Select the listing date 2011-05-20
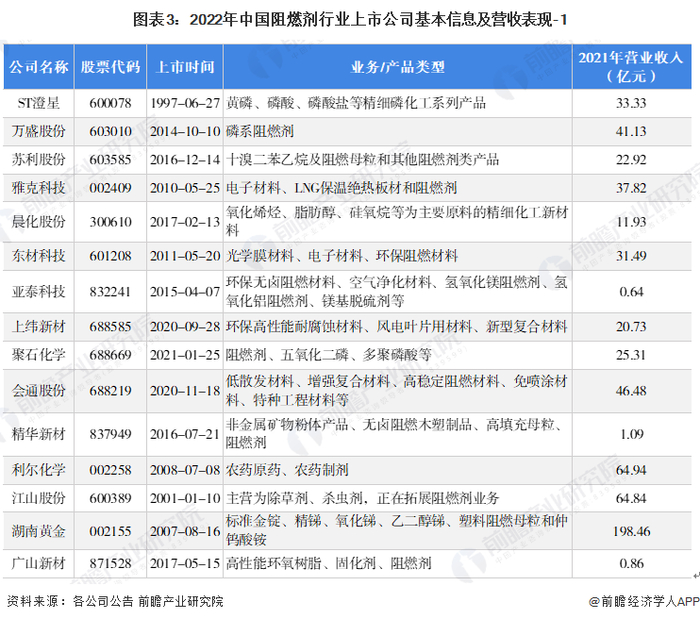Screen dimensions: 700x621 185,256
